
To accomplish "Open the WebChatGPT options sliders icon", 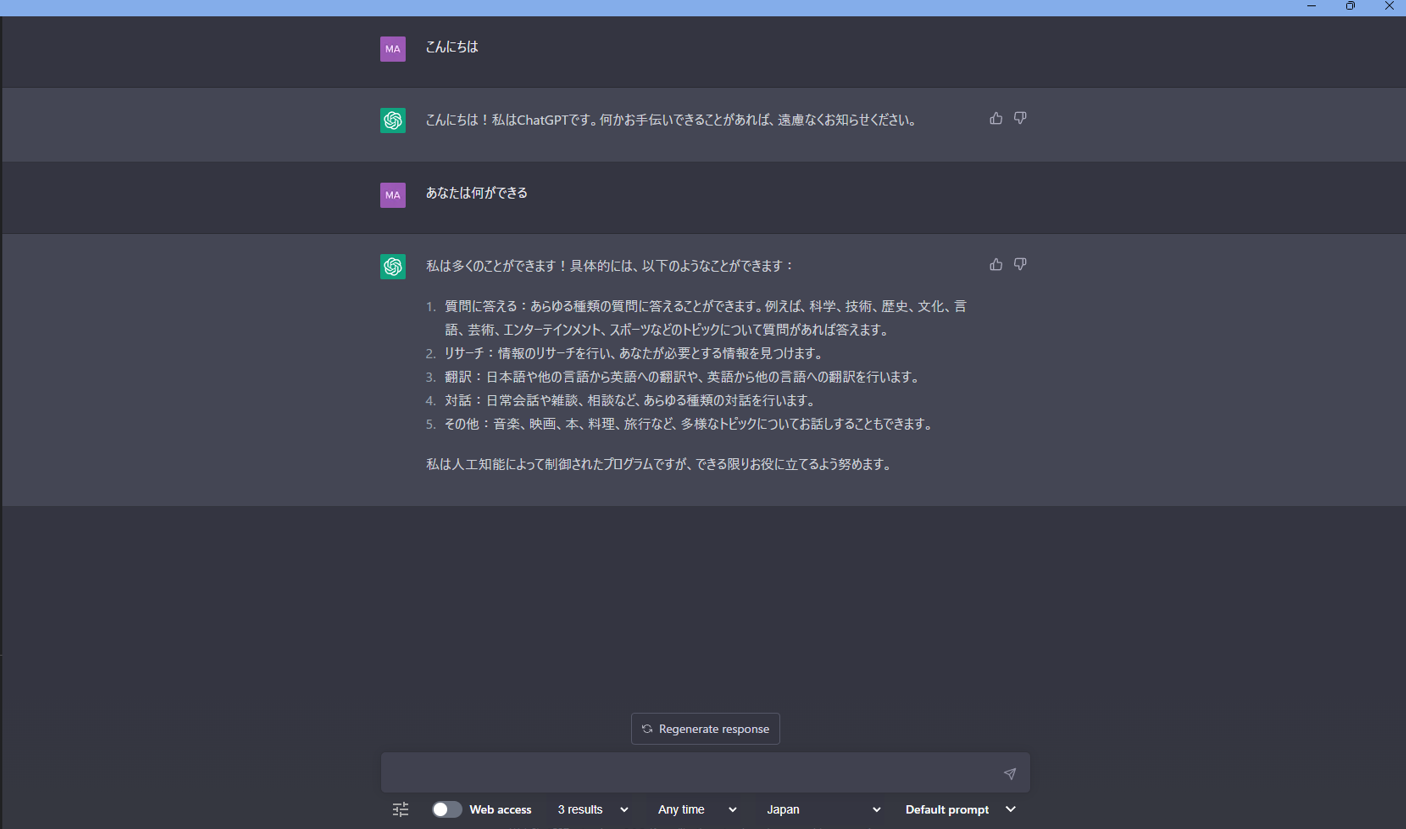I will tap(400, 810).
